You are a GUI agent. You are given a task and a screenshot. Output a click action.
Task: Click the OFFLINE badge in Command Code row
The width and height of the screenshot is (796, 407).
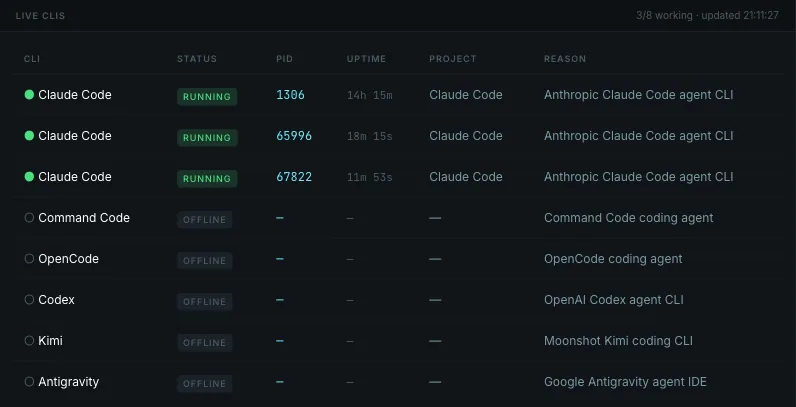205,220
